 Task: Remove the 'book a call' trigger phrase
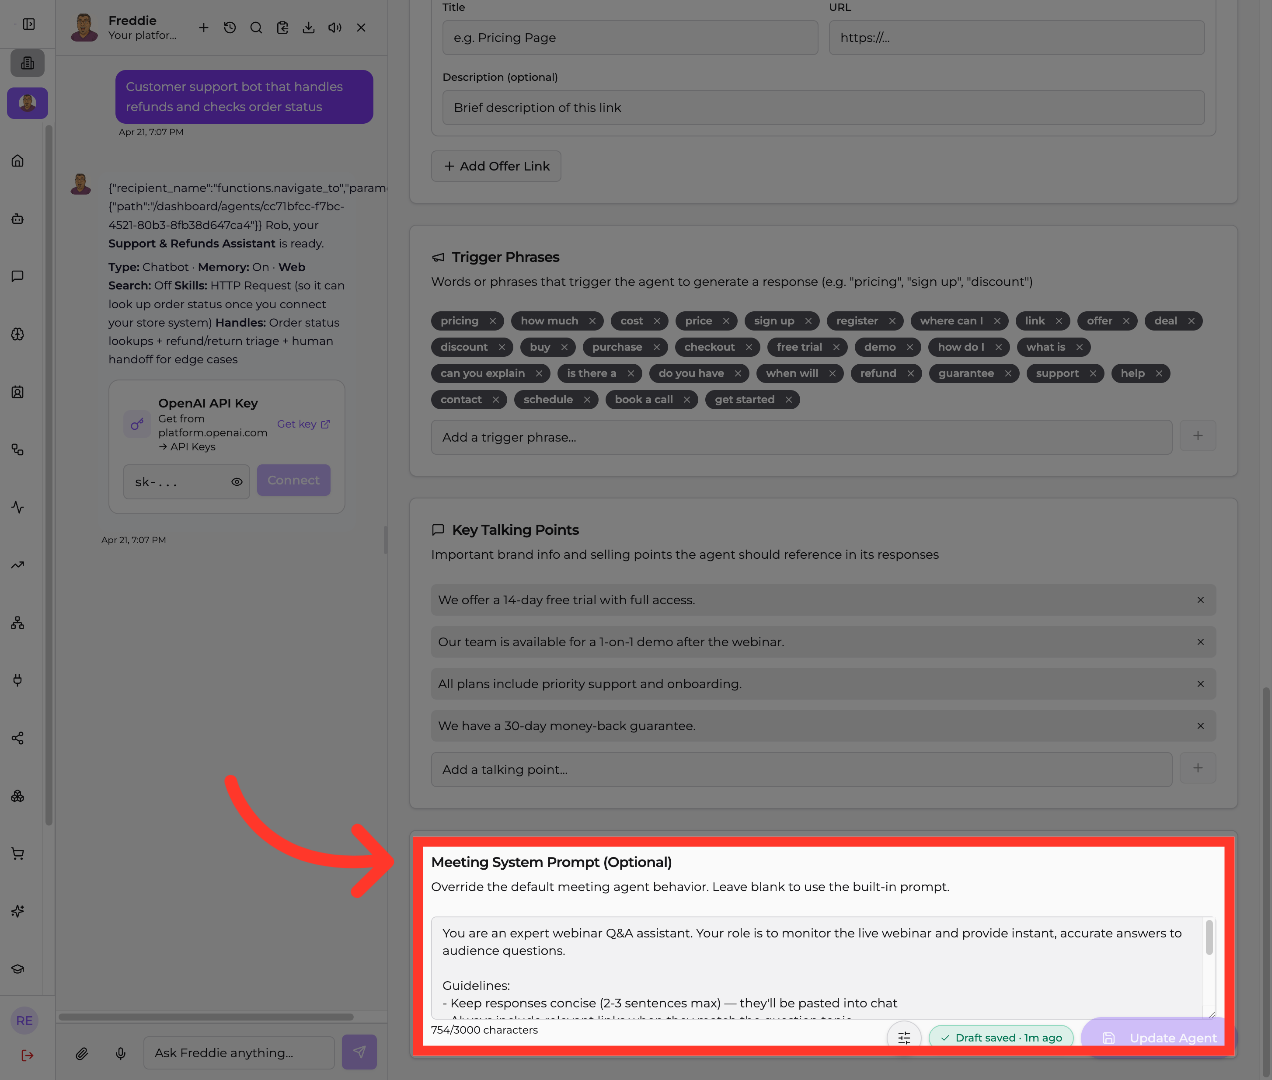(x=687, y=399)
